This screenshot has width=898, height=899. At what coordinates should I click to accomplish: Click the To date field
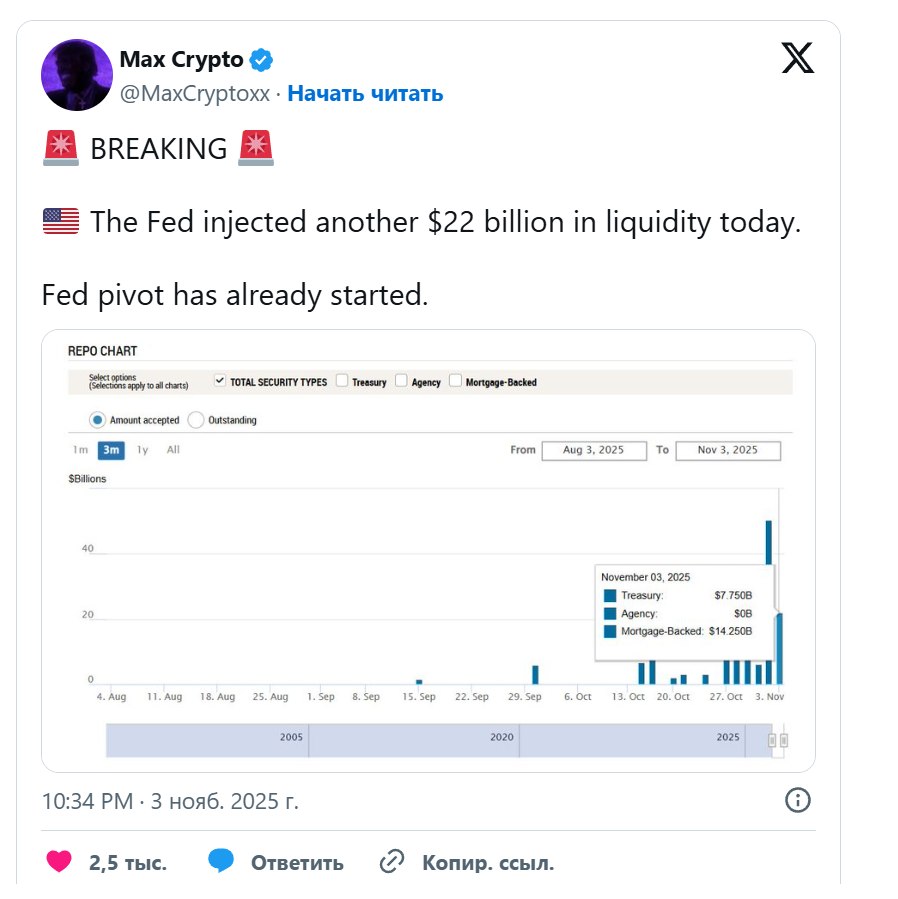tap(727, 450)
